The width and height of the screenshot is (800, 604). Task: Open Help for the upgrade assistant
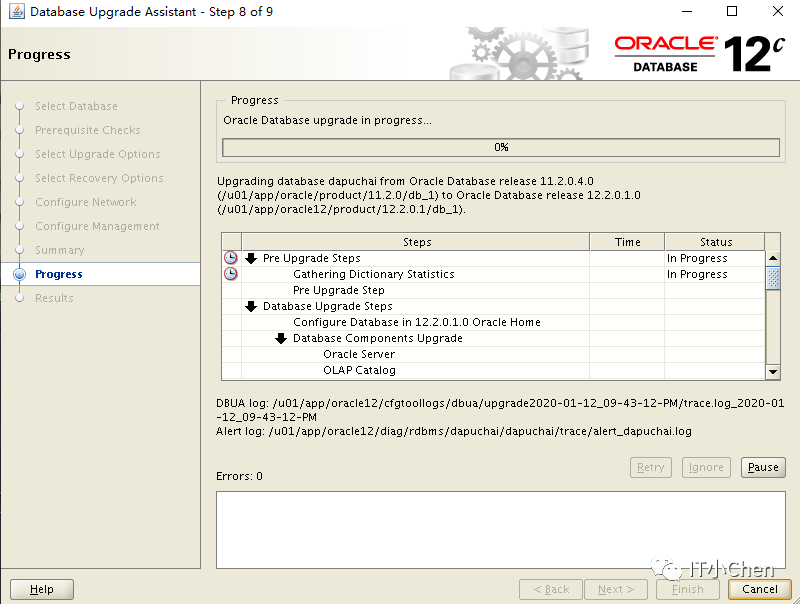click(x=42, y=589)
